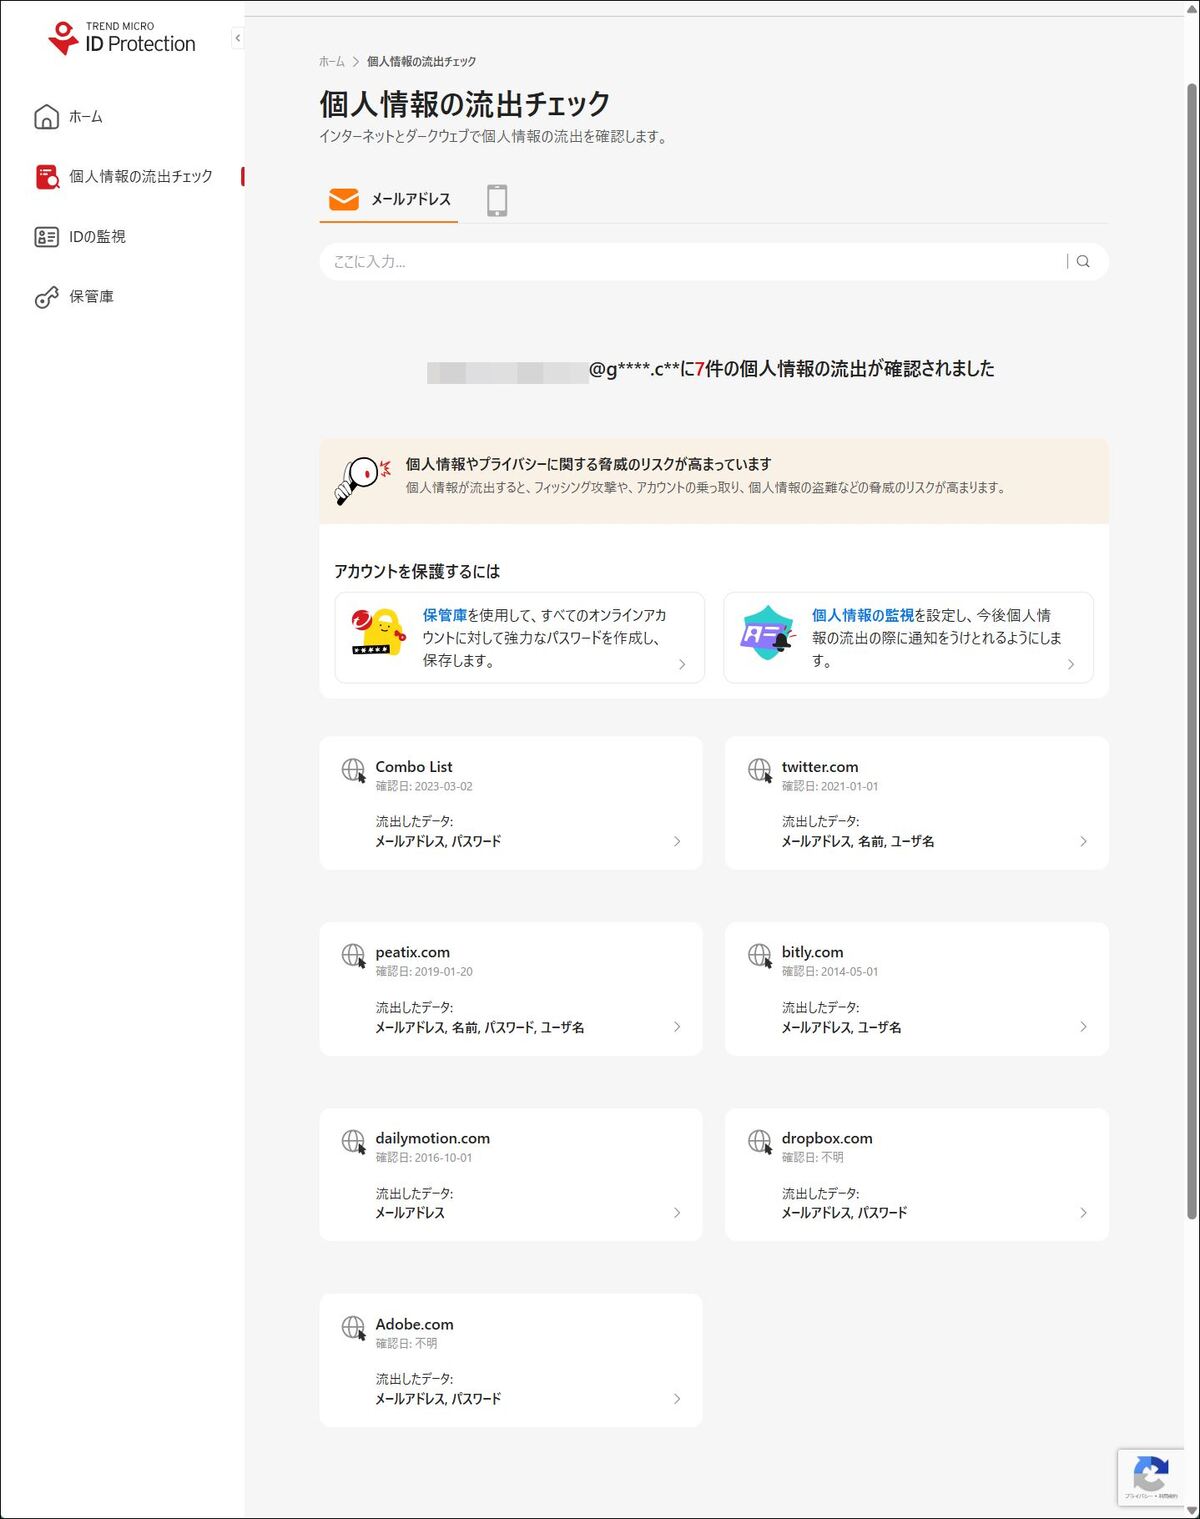
Task: Expand bitly.com details with the chevron
Action: 1083,1027
